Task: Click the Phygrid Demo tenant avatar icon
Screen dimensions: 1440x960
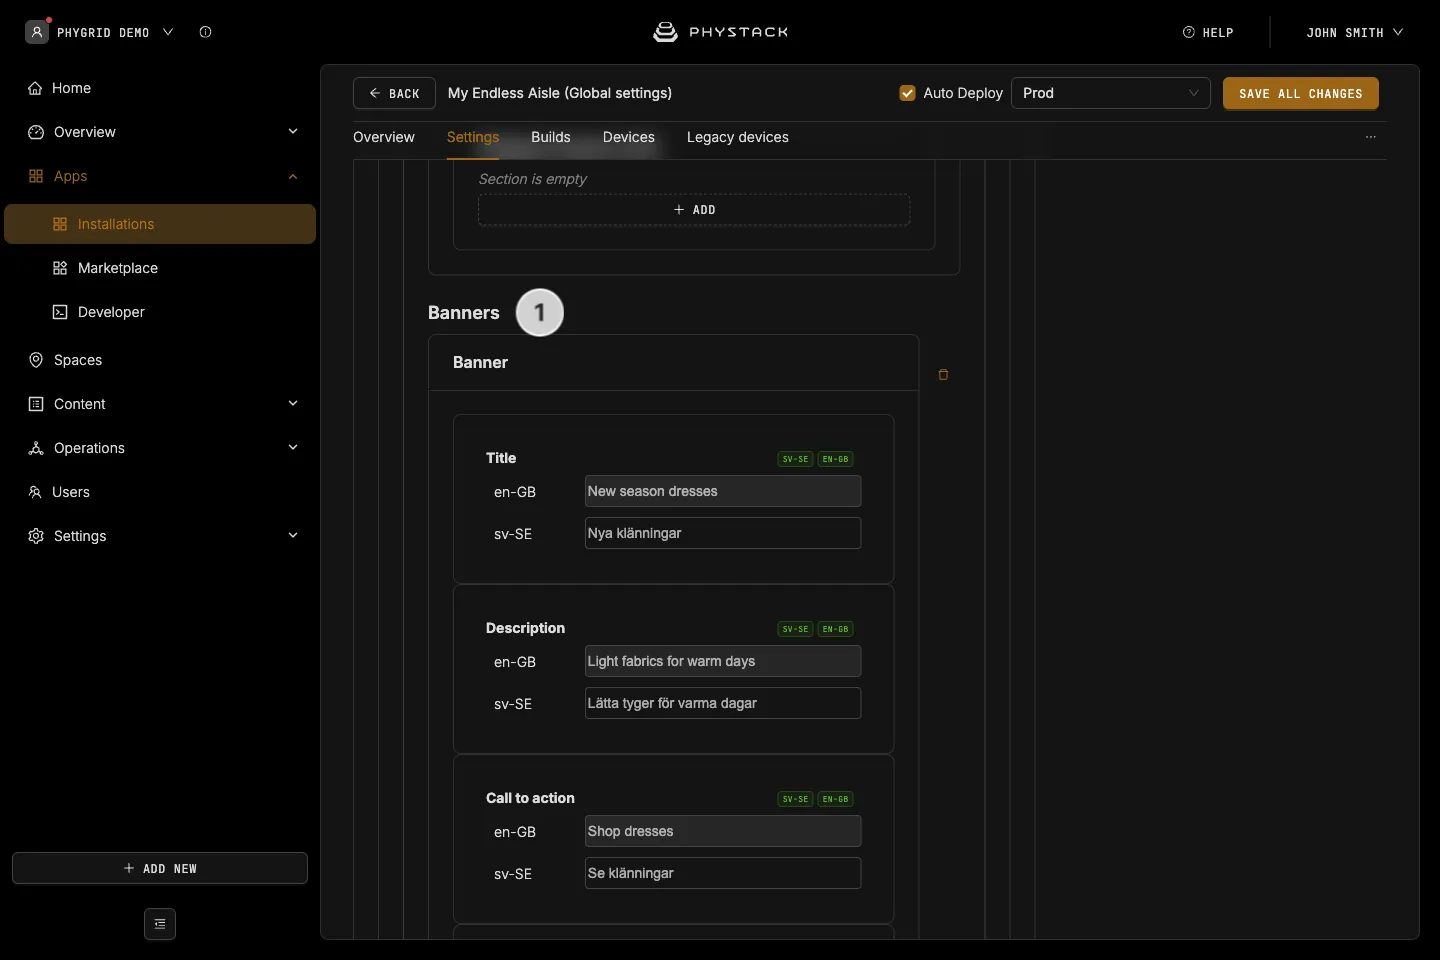Action: tap(37, 32)
